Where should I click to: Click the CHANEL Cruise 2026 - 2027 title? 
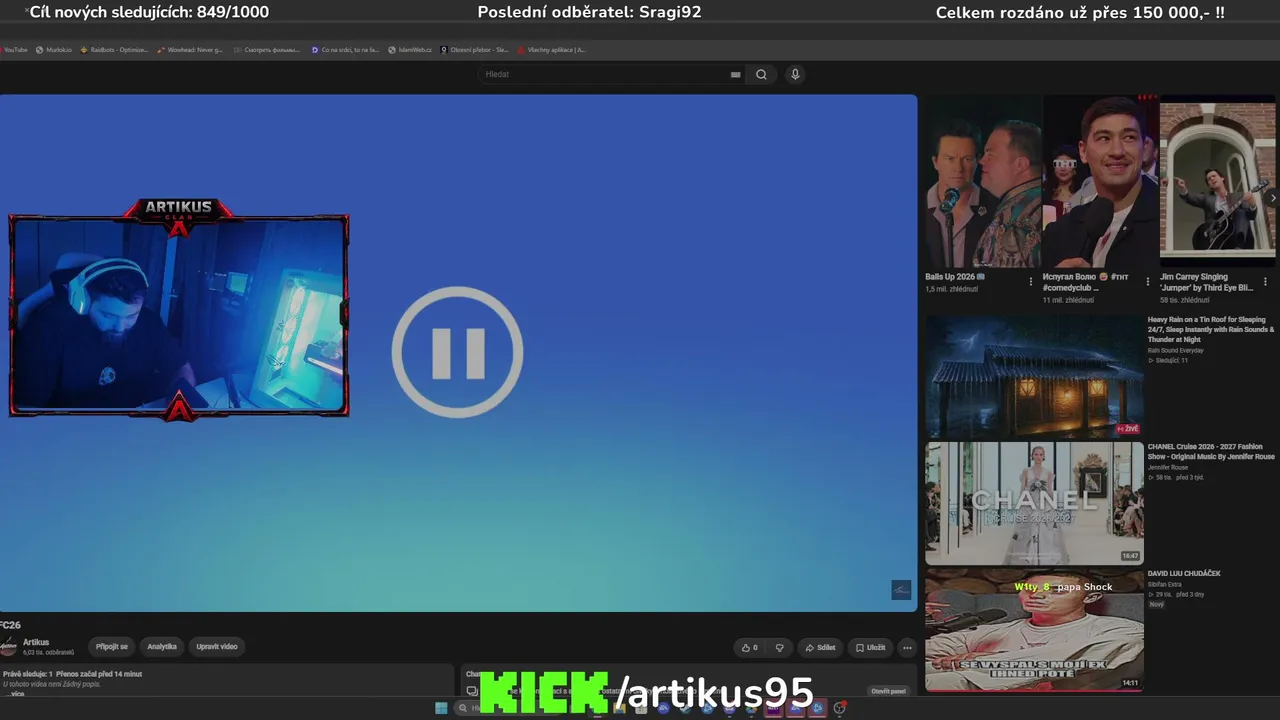pyautogui.click(x=1211, y=452)
